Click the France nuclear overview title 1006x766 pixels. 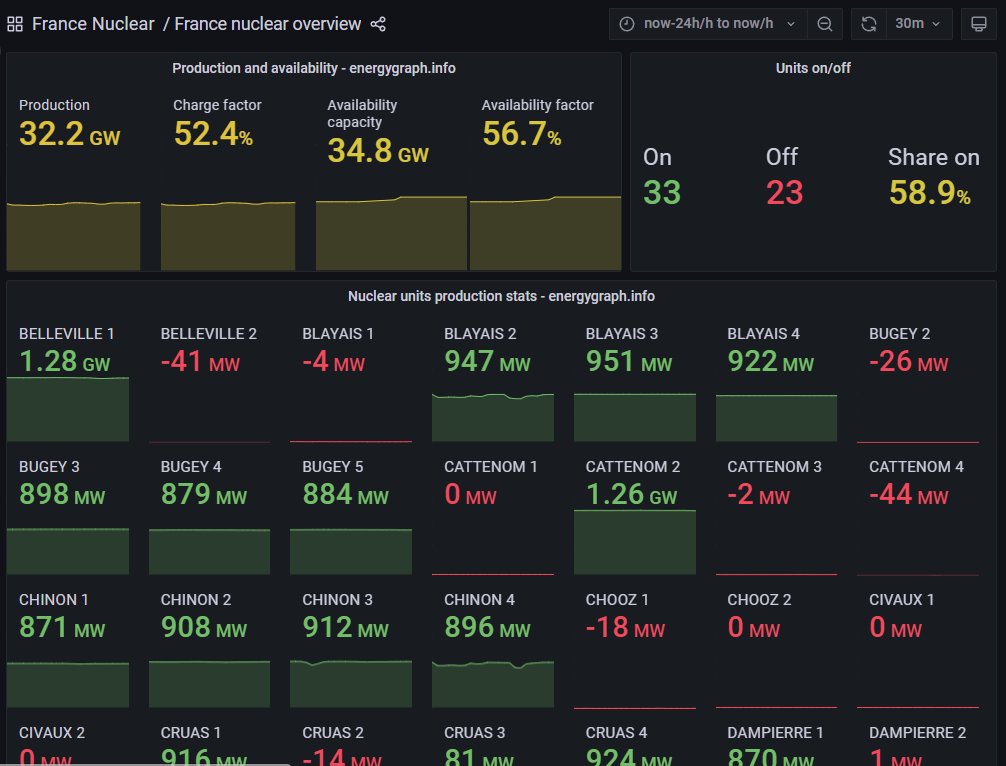click(x=268, y=24)
